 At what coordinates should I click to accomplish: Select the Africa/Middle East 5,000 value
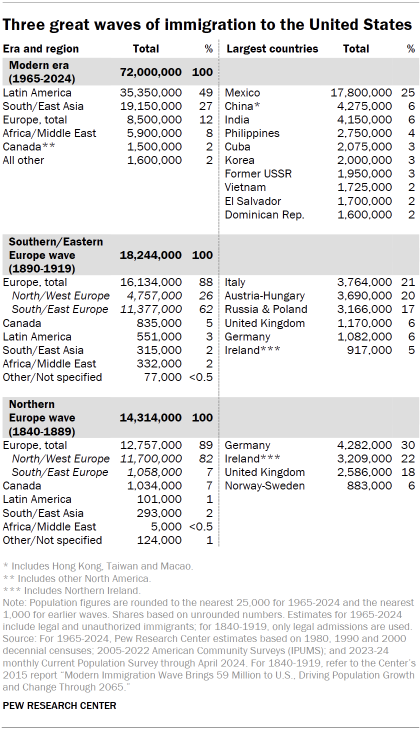point(166,527)
